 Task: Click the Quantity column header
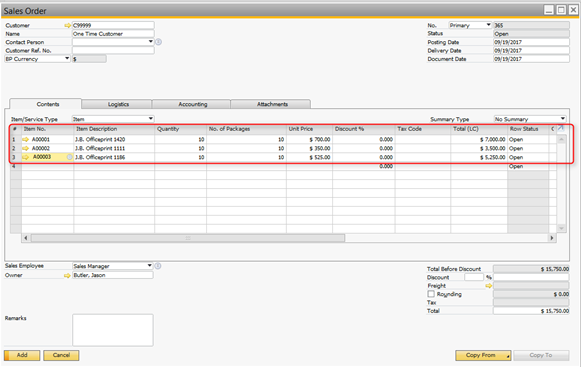(180, 129)
